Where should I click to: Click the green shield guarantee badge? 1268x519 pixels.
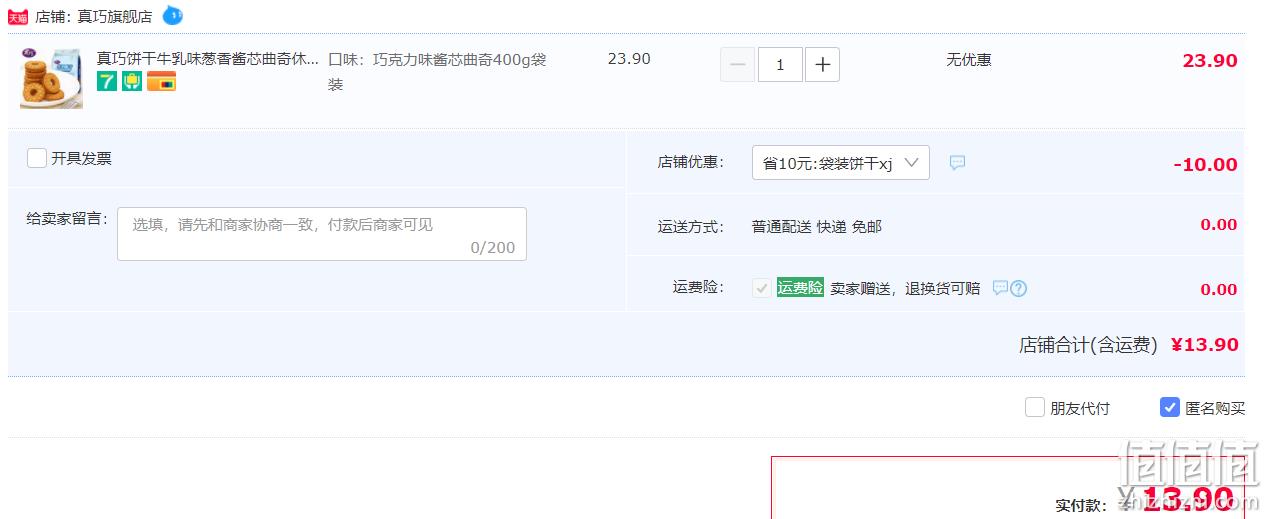click(x=132, y=82)
